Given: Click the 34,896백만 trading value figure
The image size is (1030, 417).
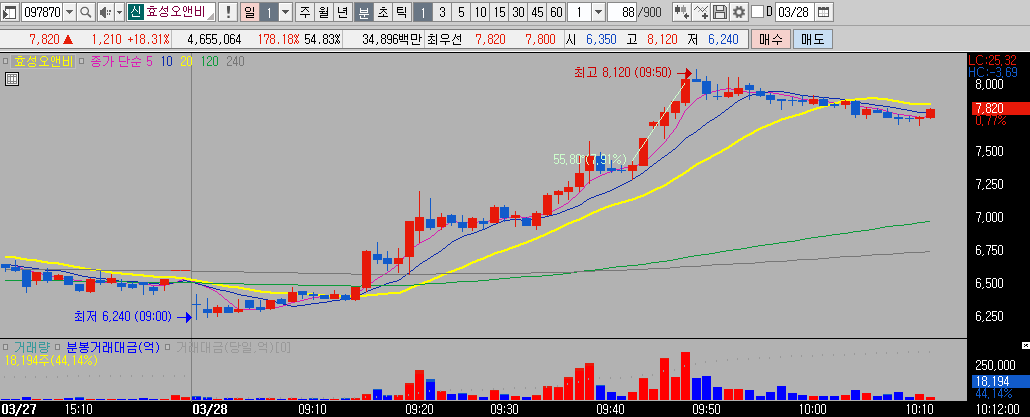Looking at the screenshot, I should (x=392, y=39).
